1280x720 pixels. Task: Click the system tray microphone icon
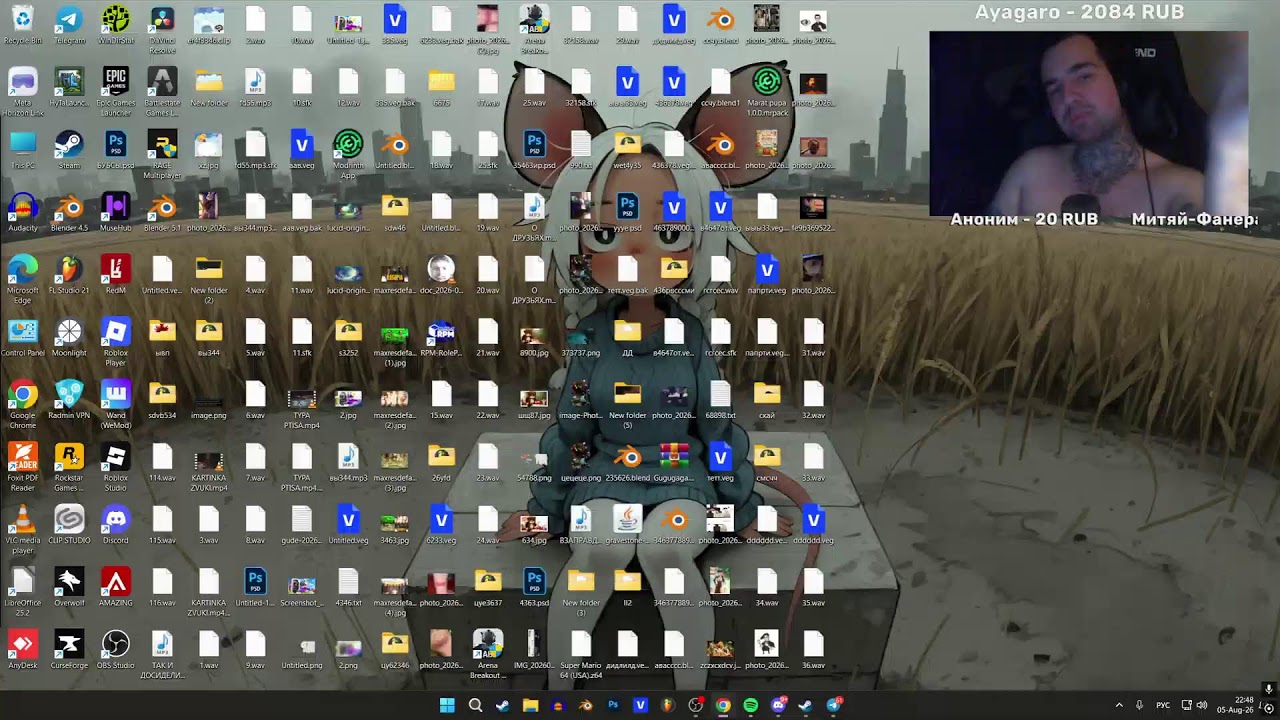(x=1139, y=705)
